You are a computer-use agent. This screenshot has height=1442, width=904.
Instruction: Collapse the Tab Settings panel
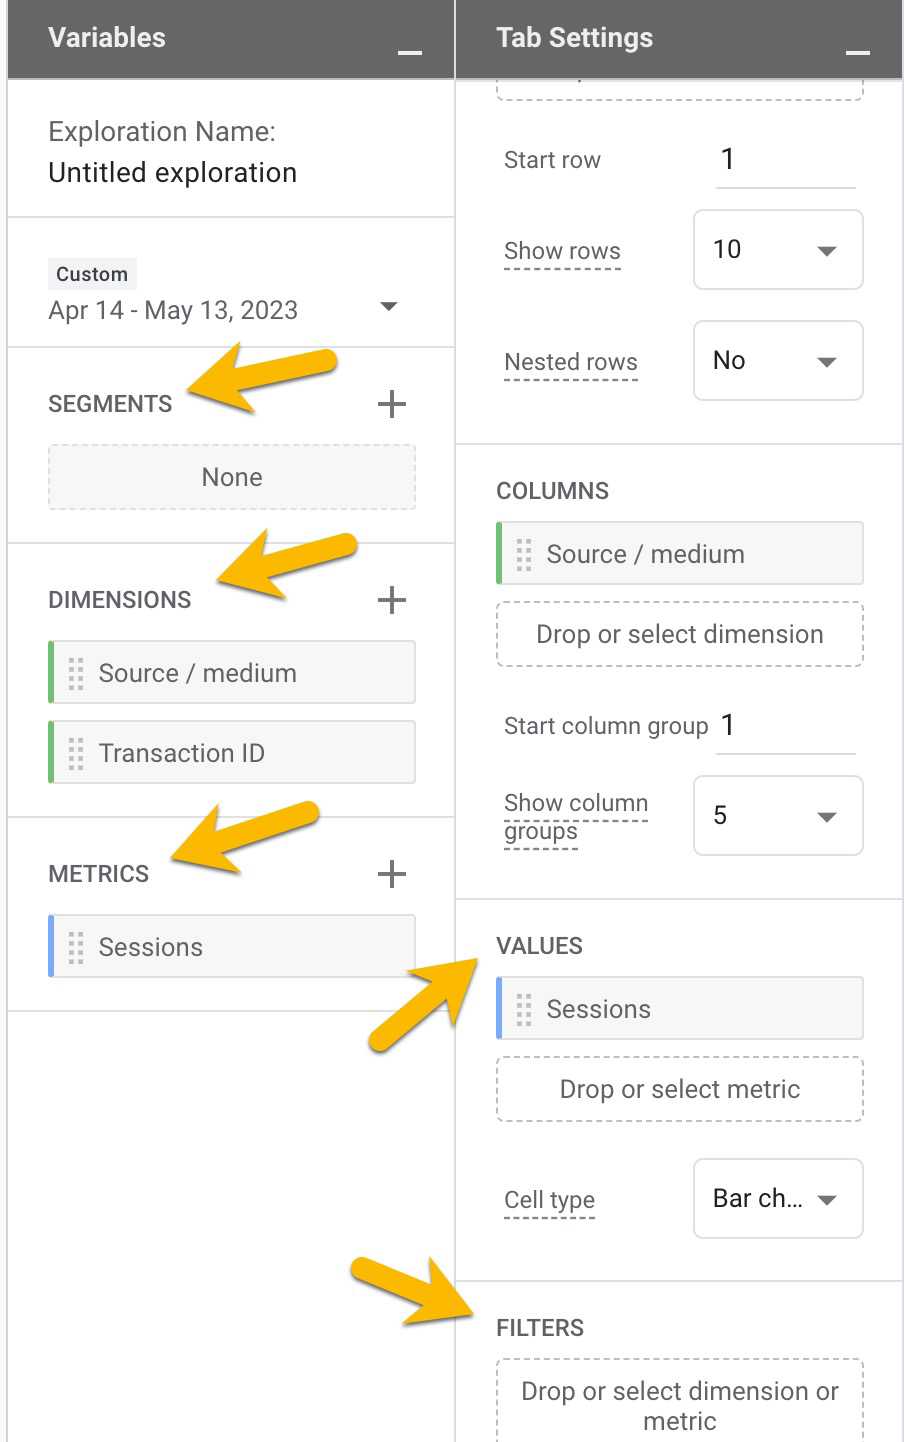coord(857,52)
